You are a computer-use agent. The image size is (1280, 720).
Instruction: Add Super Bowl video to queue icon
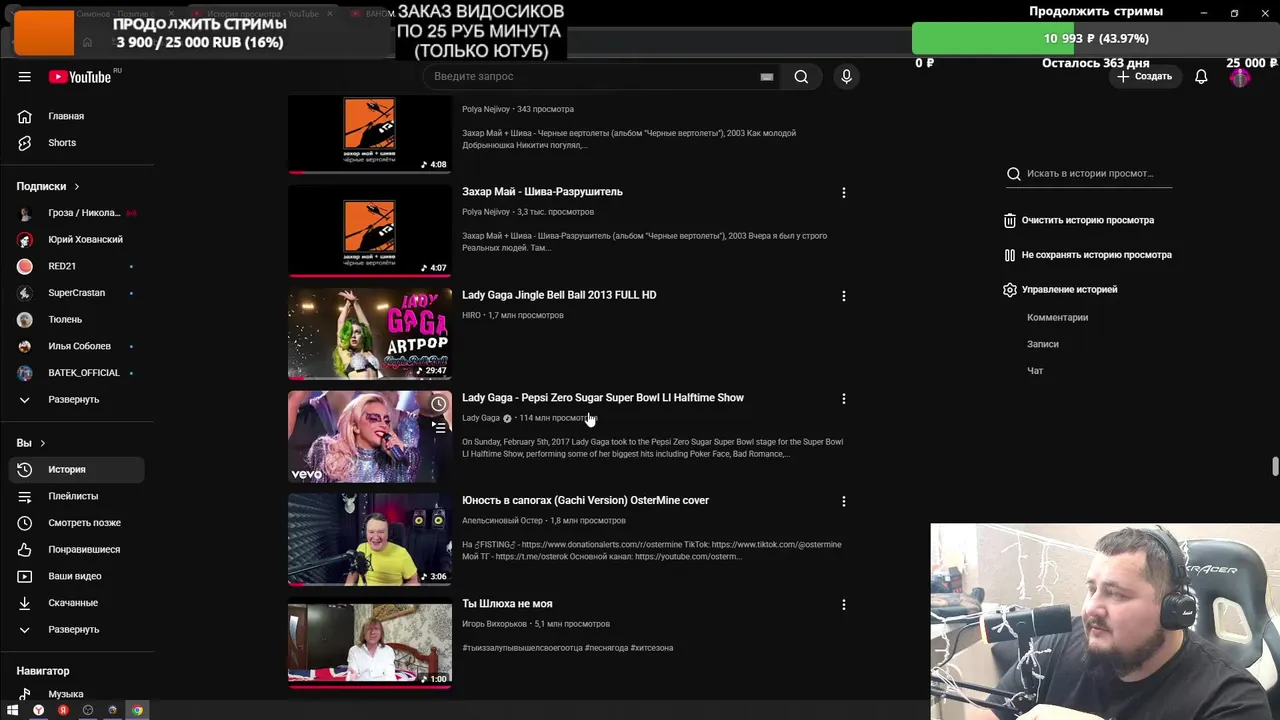438,428
